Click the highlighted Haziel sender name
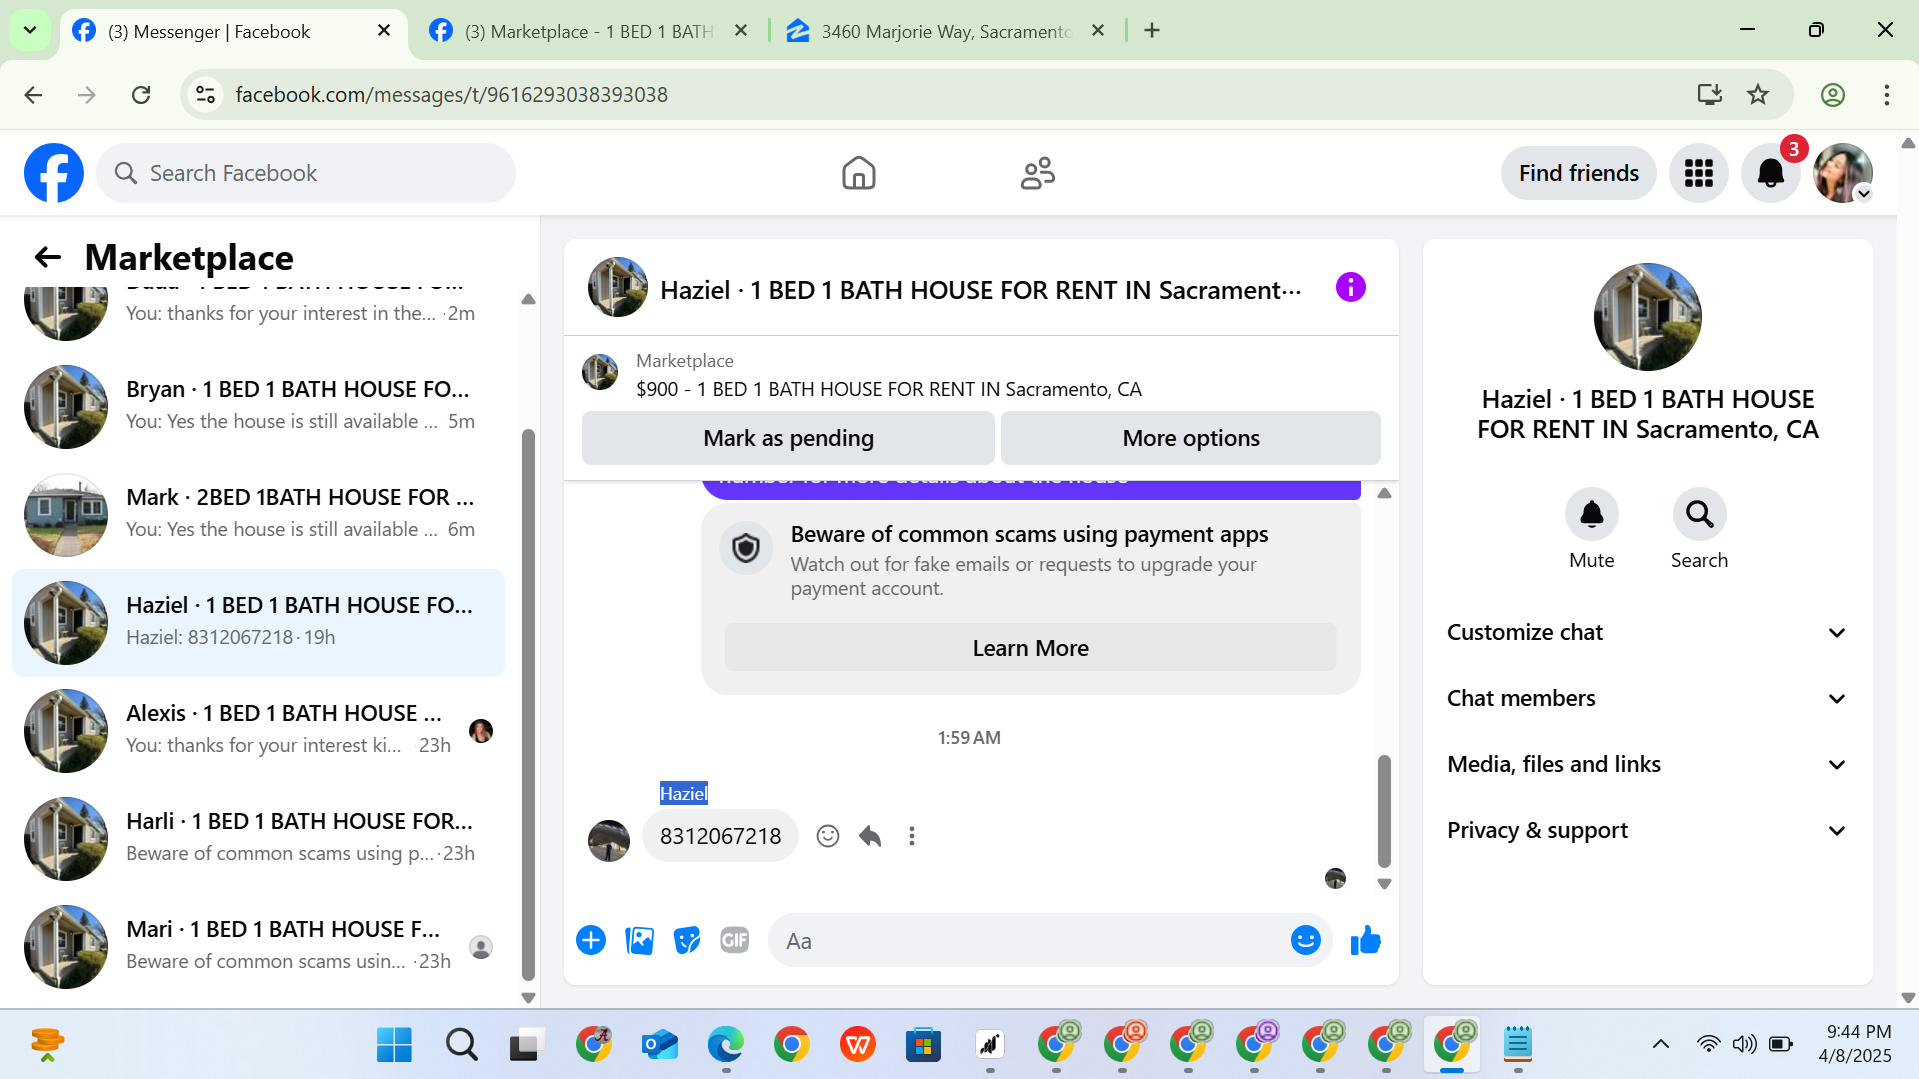Viewport: 1919px width, 1079px height. 683,793
